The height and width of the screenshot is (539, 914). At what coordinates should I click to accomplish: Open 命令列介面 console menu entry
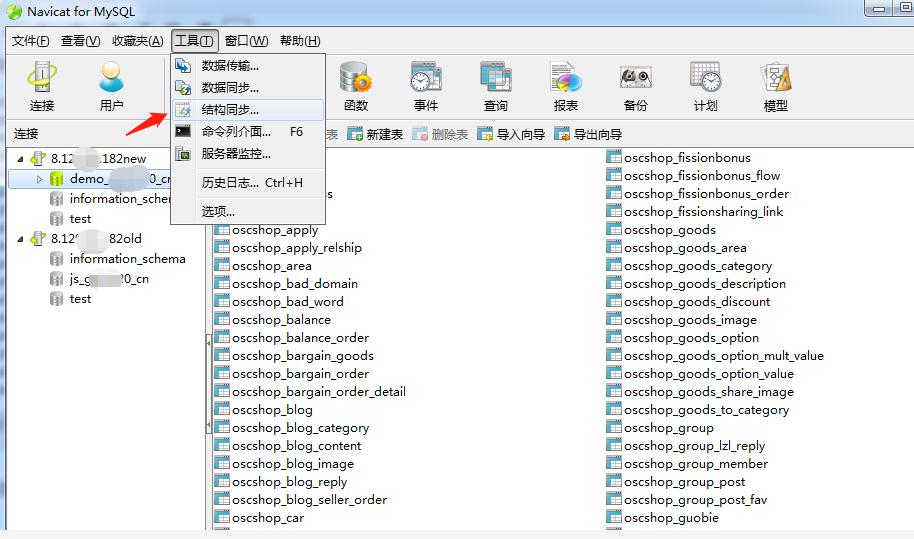(248, 132)
